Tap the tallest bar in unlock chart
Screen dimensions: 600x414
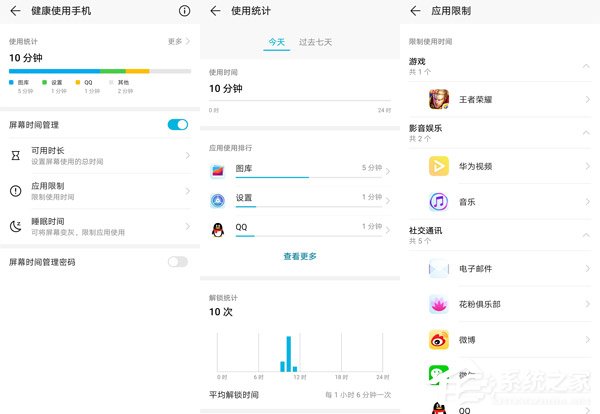click(289, 354)
